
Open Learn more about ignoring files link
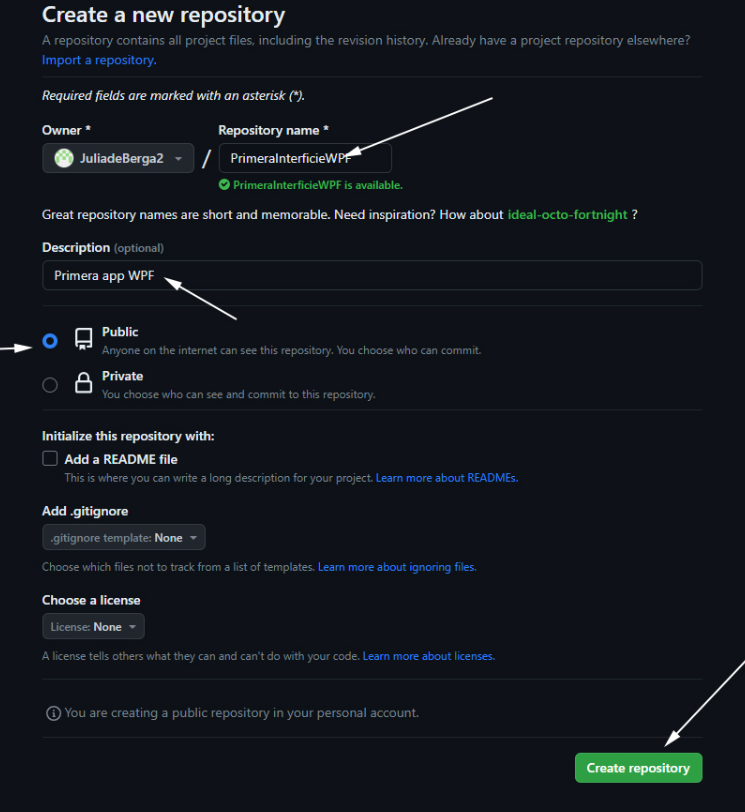pyautogui.click(x=396, y=567)
